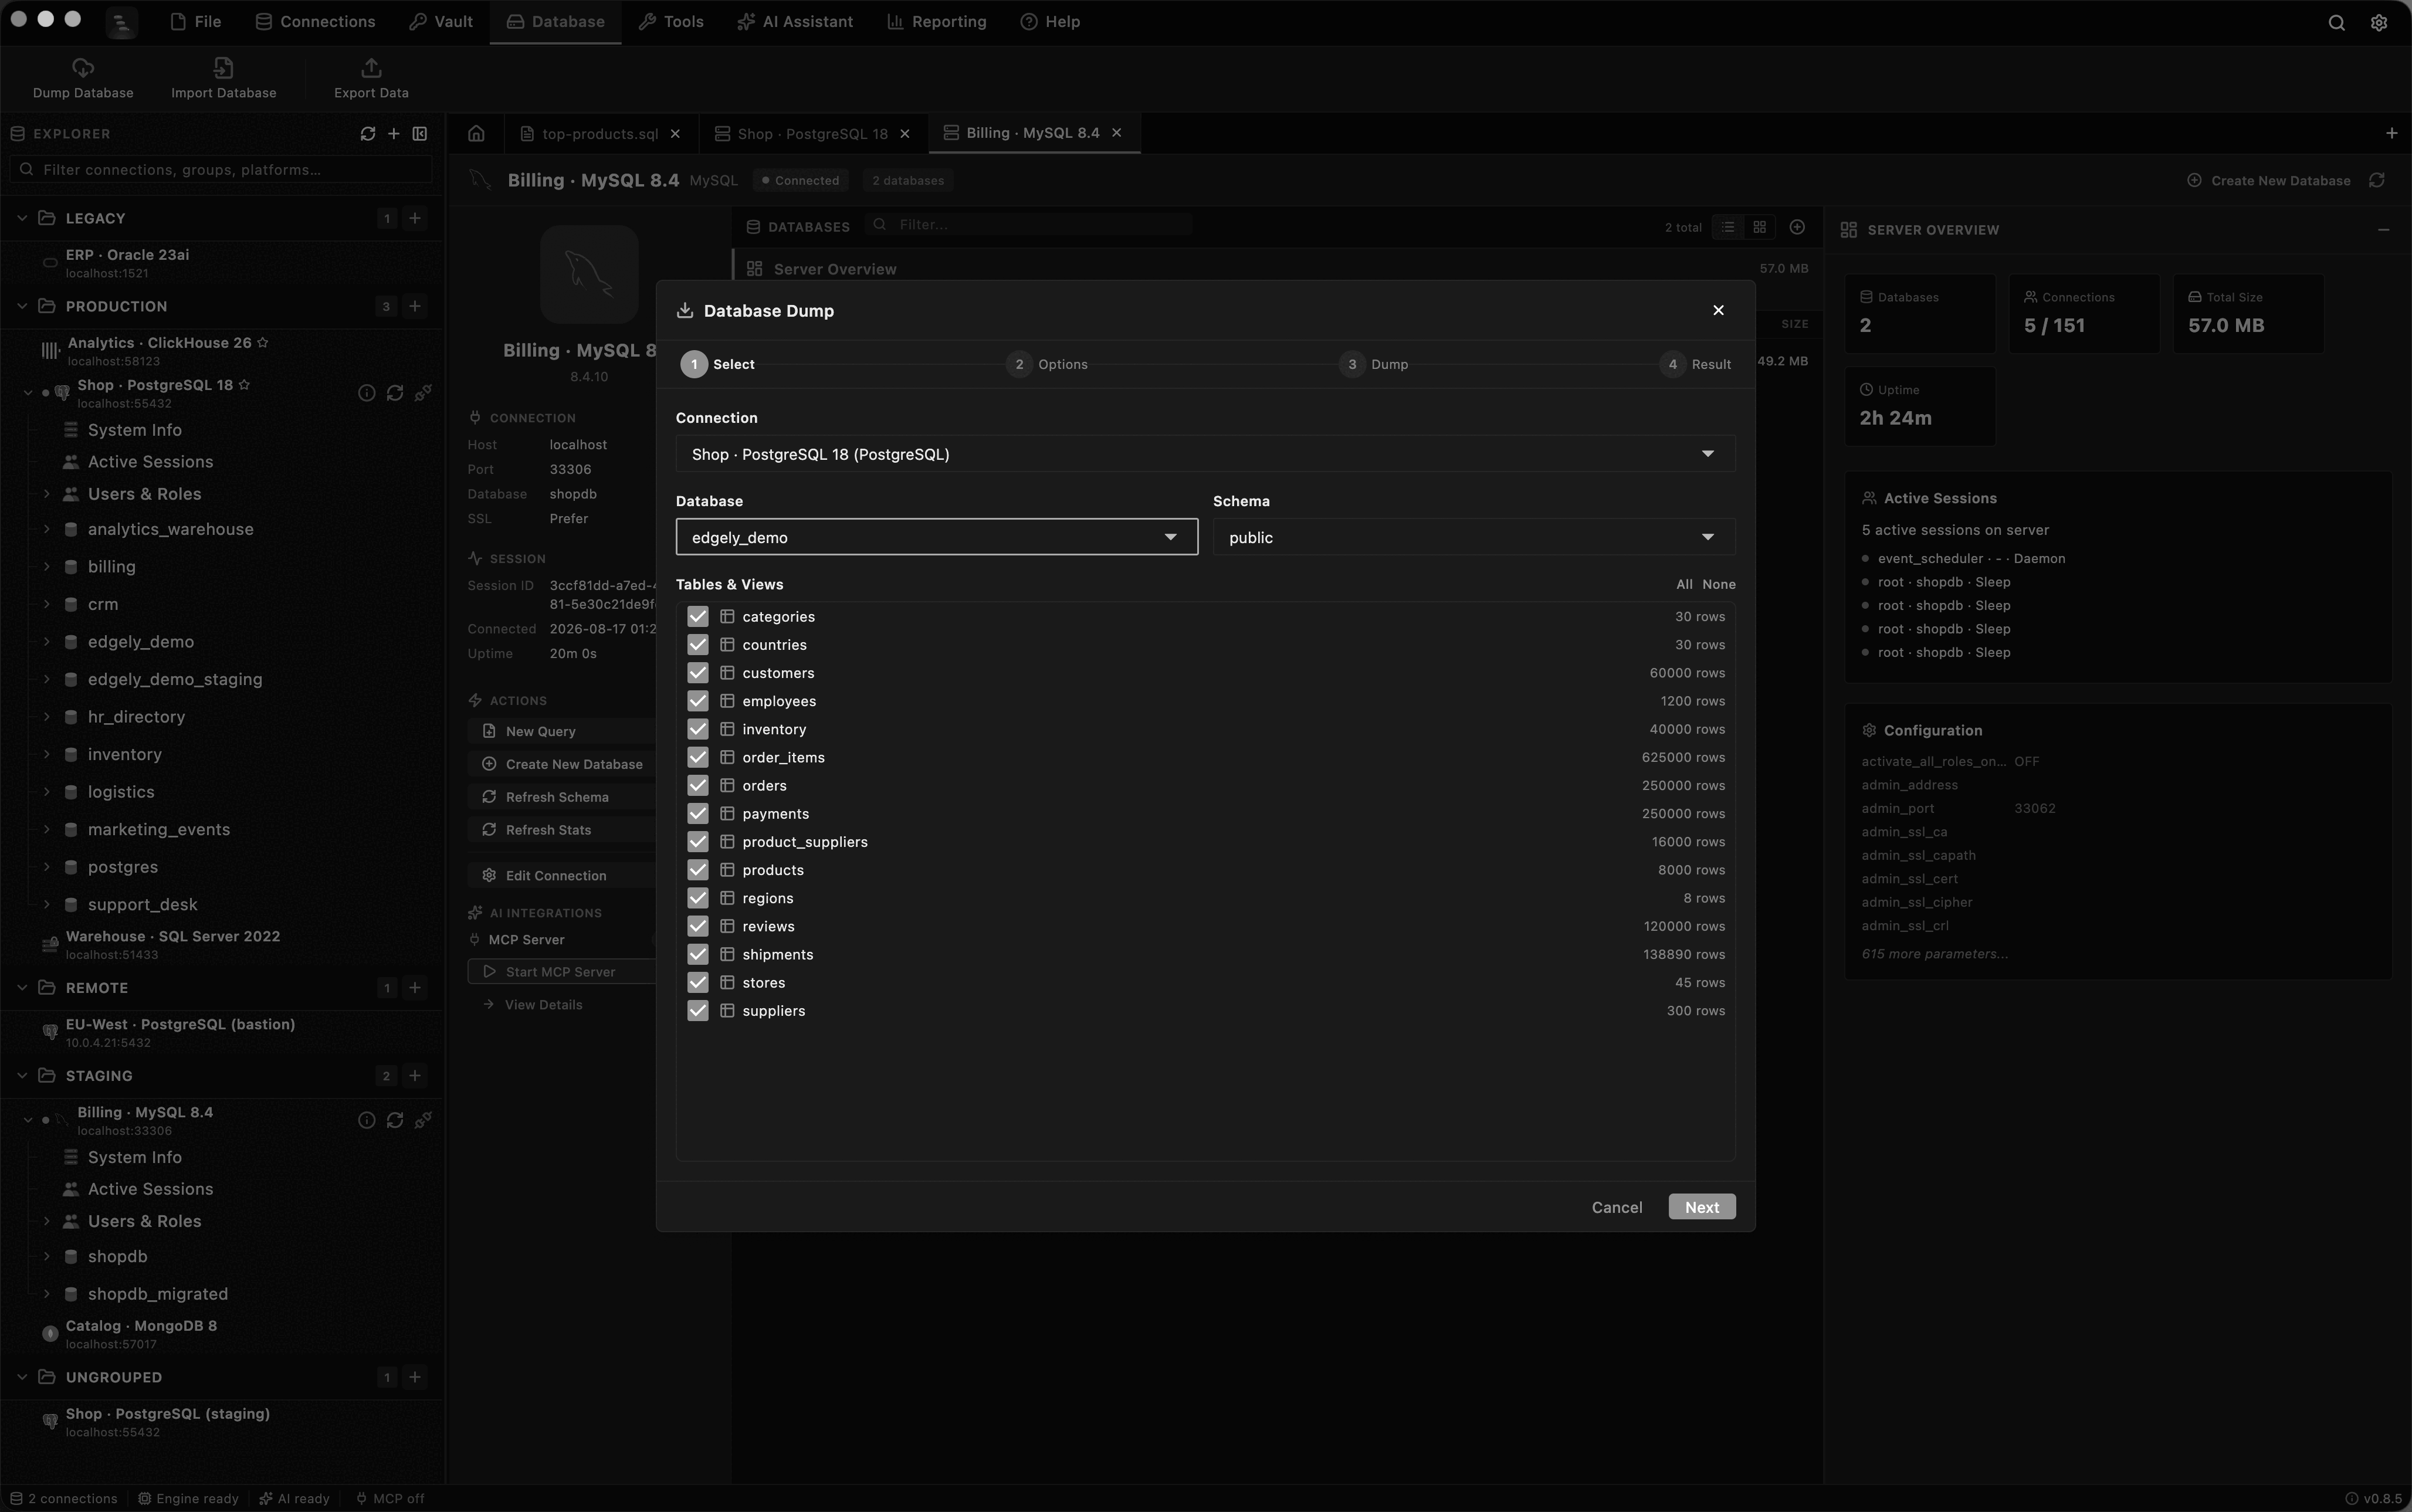This screenshot has width=2412, height=1512.
Task: Open the Tools menu
Action: click(671, 22)
